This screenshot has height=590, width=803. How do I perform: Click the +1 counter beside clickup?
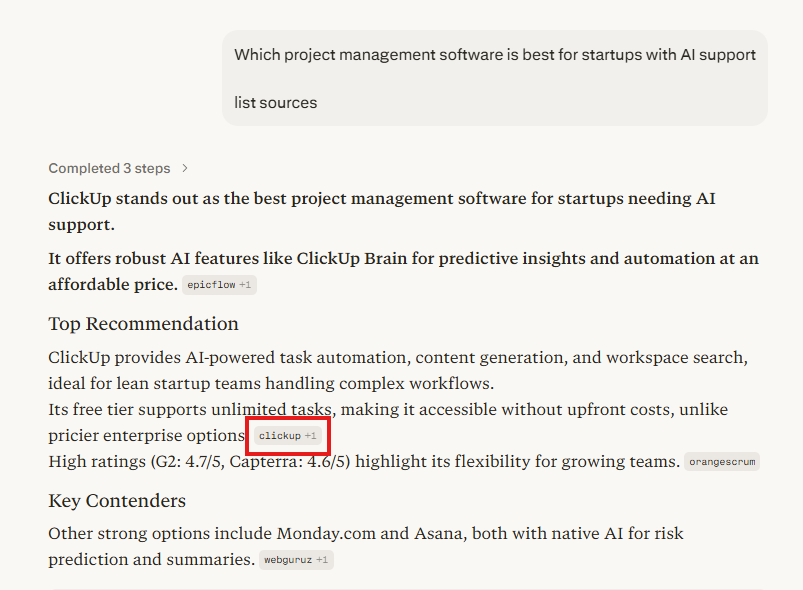pos(311,436)
